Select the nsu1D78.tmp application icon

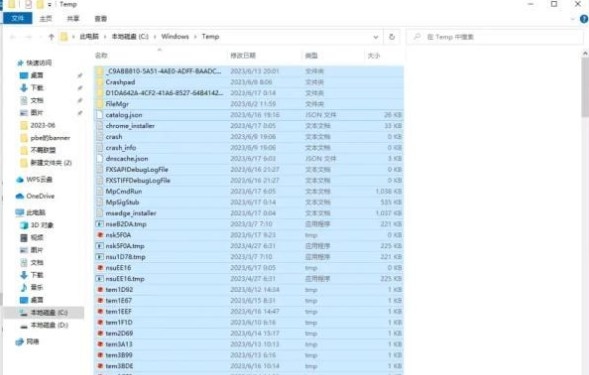coord(100,257)
